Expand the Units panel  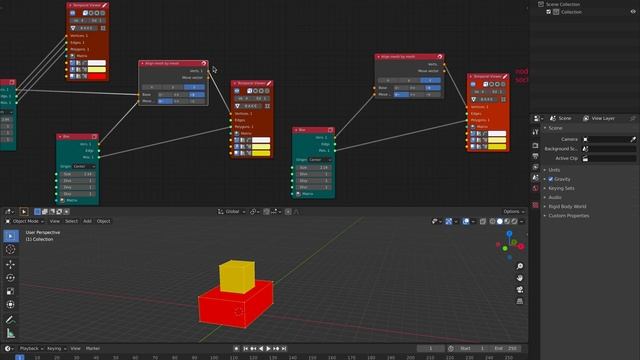coord(554,170)
